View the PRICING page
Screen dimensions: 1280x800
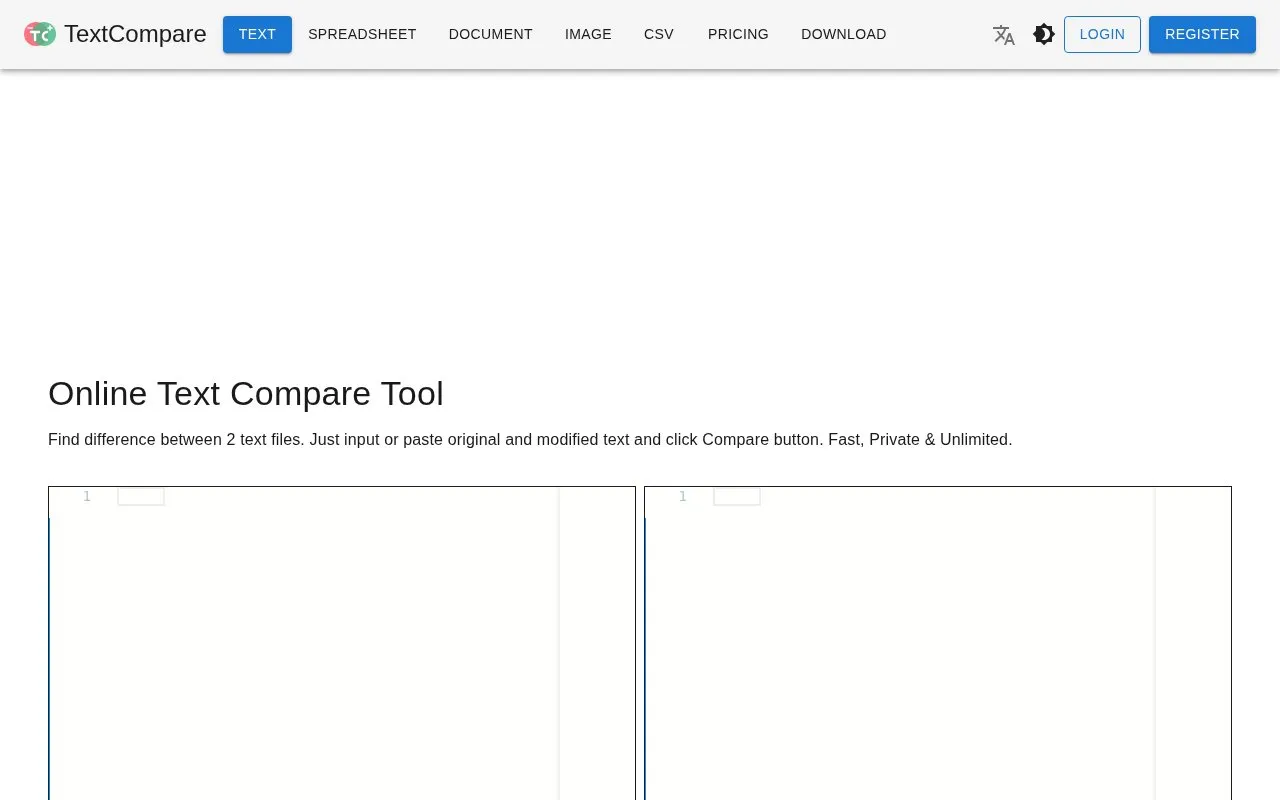click(738, 34)
